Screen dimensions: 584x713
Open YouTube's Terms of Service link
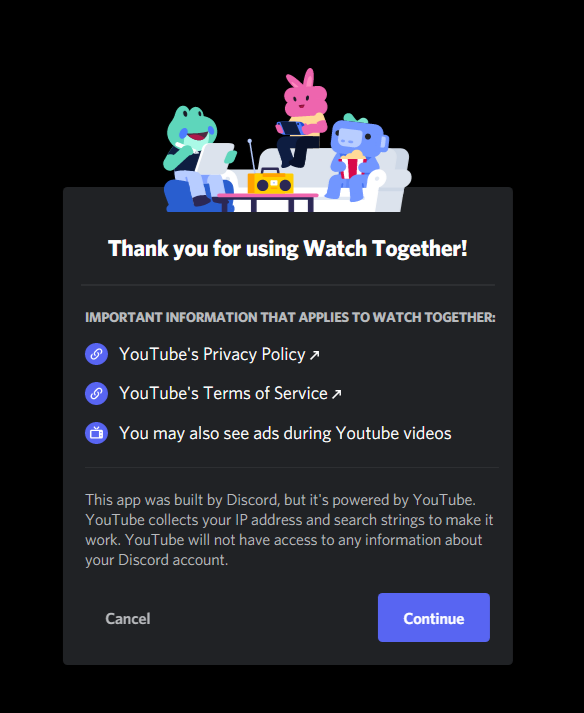tap(223, 393)
